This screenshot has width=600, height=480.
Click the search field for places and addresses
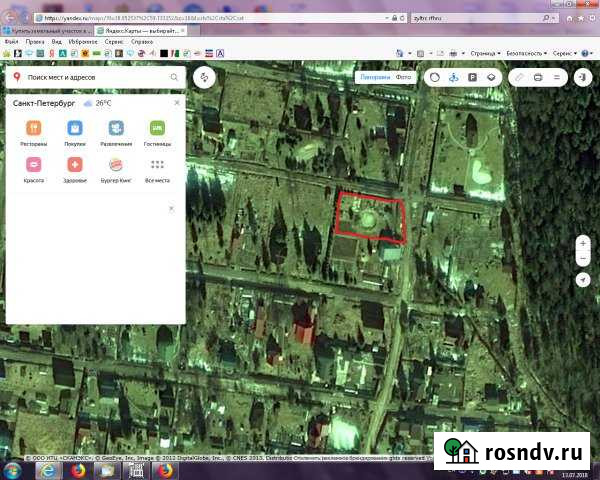tap(95, 77)
